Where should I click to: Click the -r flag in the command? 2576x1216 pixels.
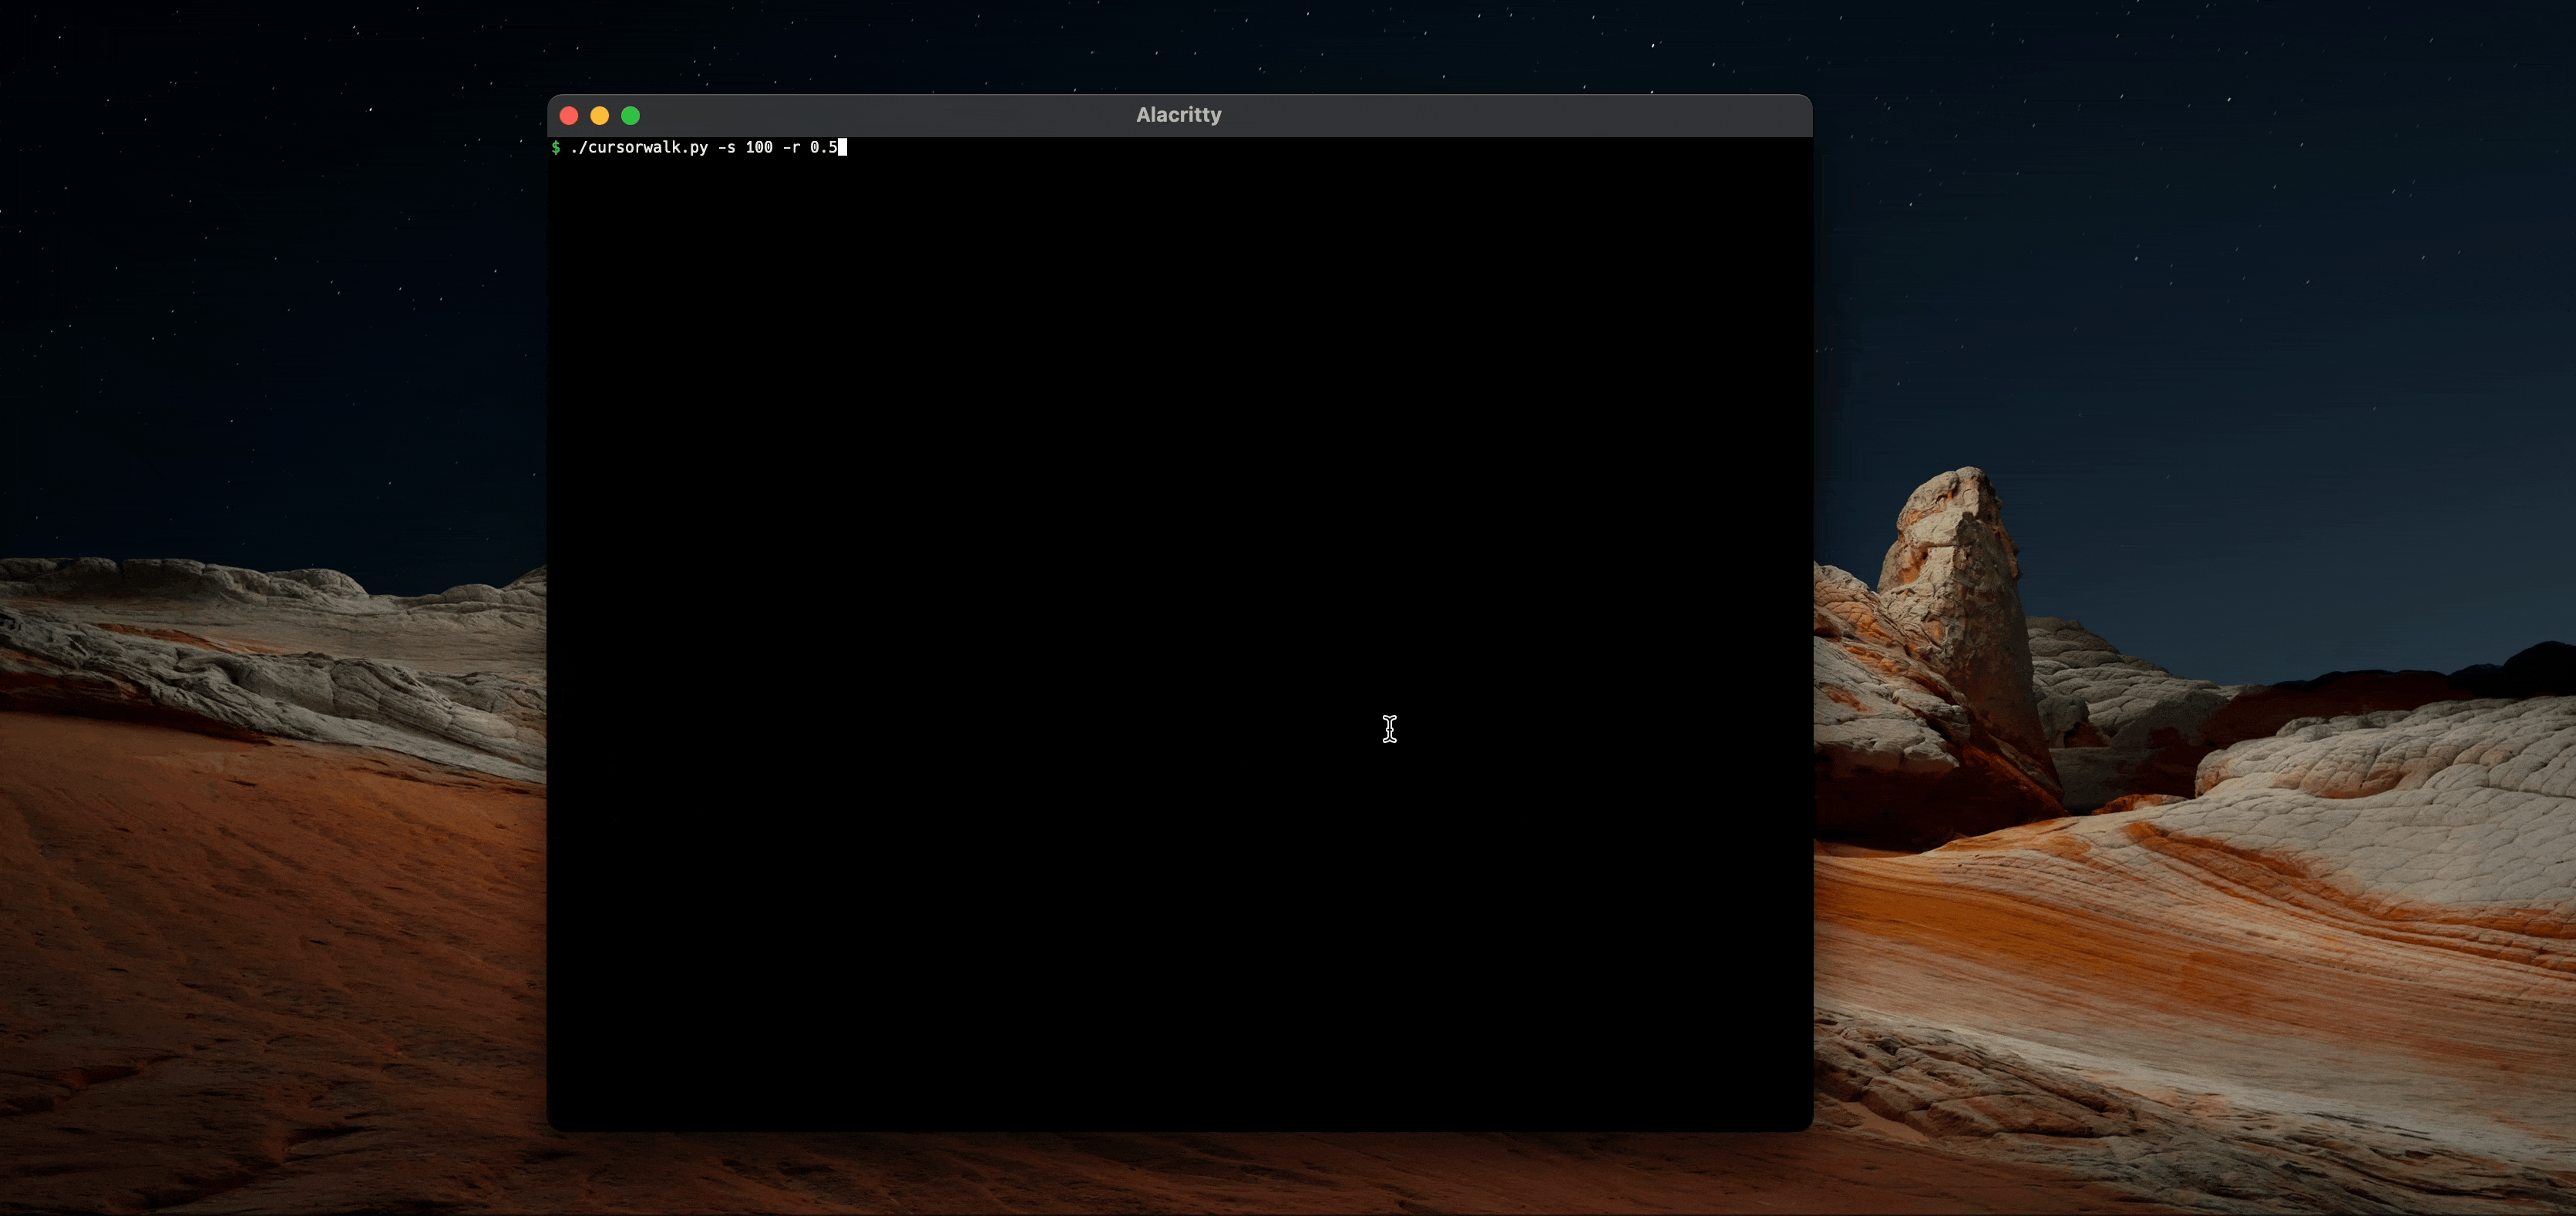791,148
